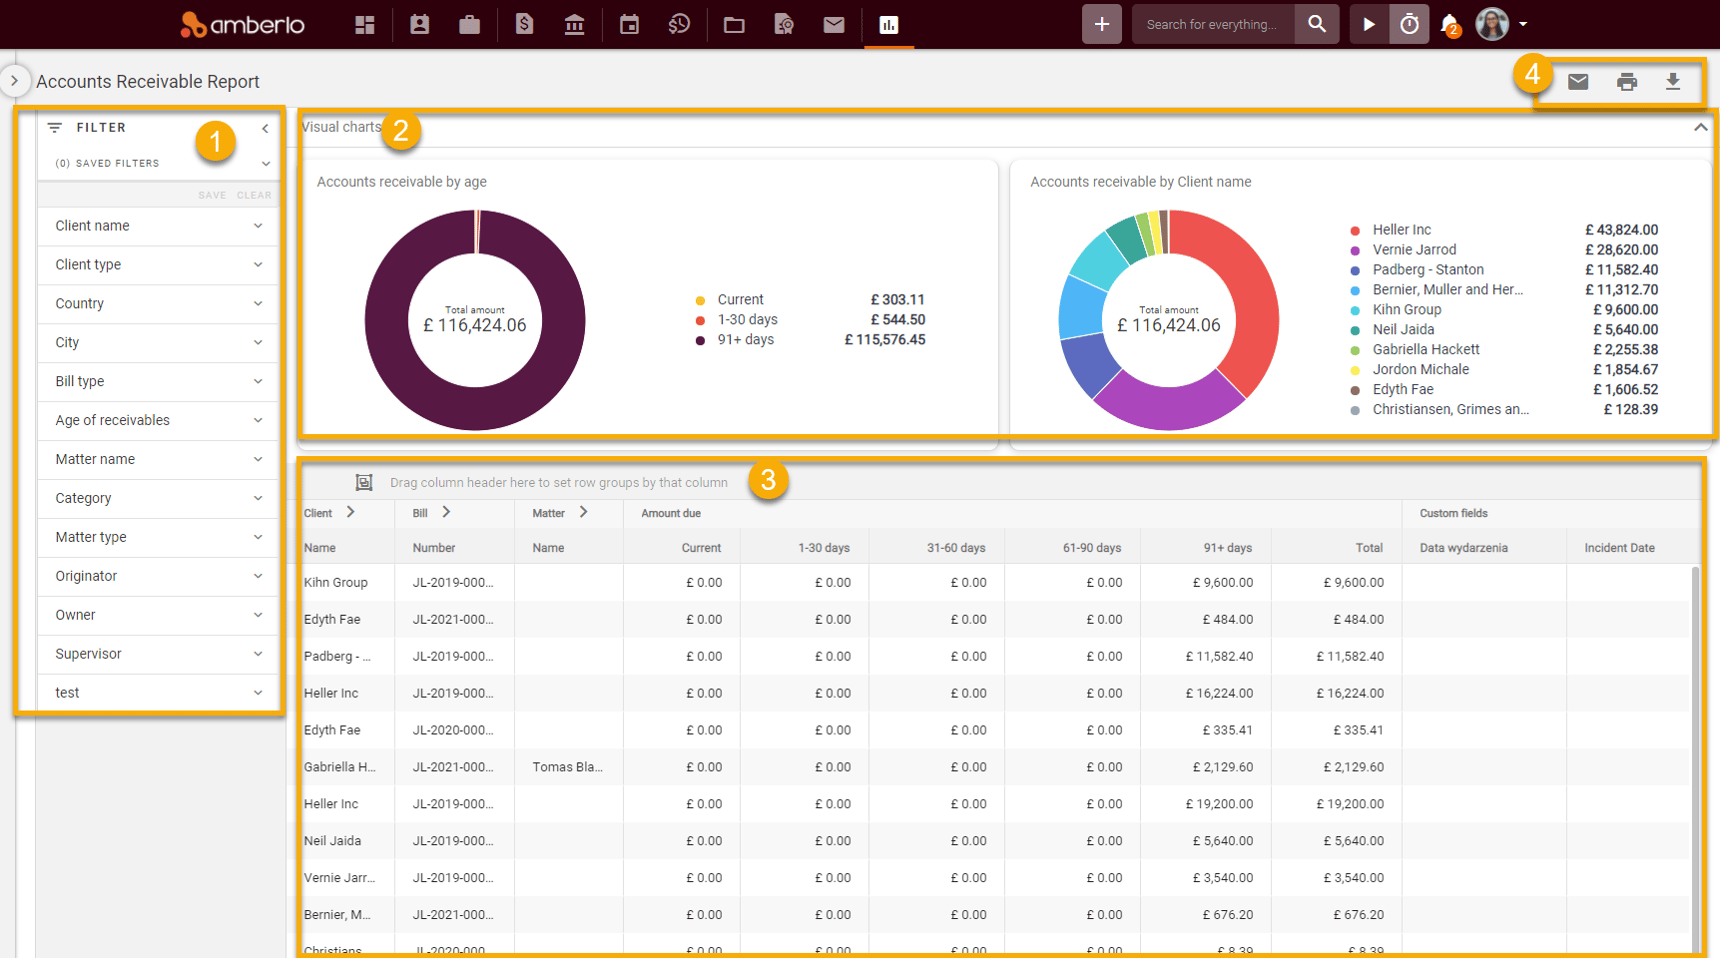1720x958 pixels.
Task: Open the user profile menu
Action: pyautogui.click(x=1491, y=24)
